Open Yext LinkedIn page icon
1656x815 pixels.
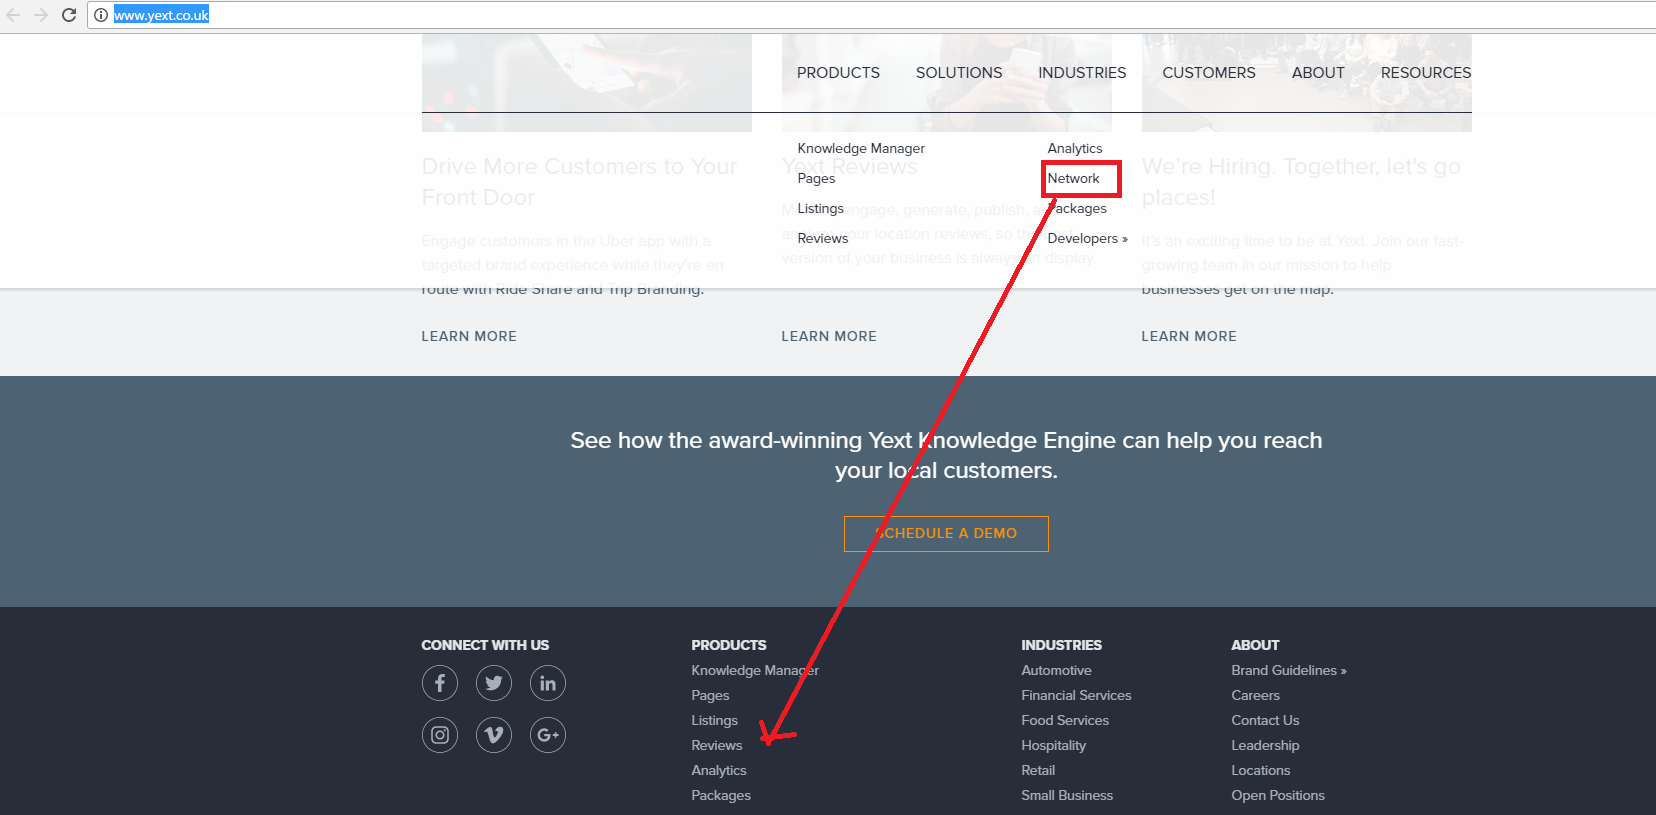coord(548,683)
